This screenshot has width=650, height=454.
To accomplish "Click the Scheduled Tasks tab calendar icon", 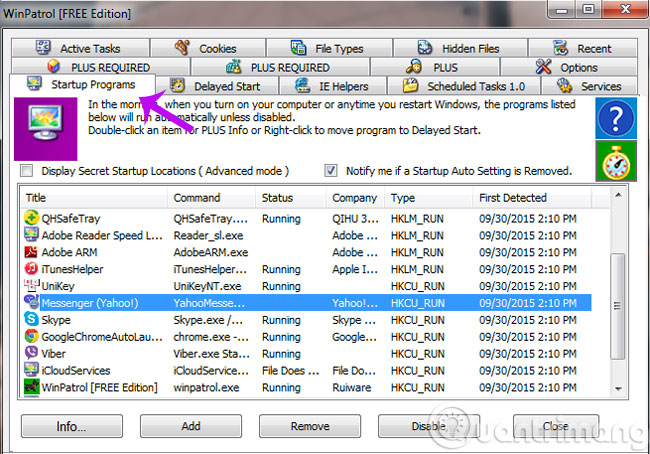I will pos(410,85).
